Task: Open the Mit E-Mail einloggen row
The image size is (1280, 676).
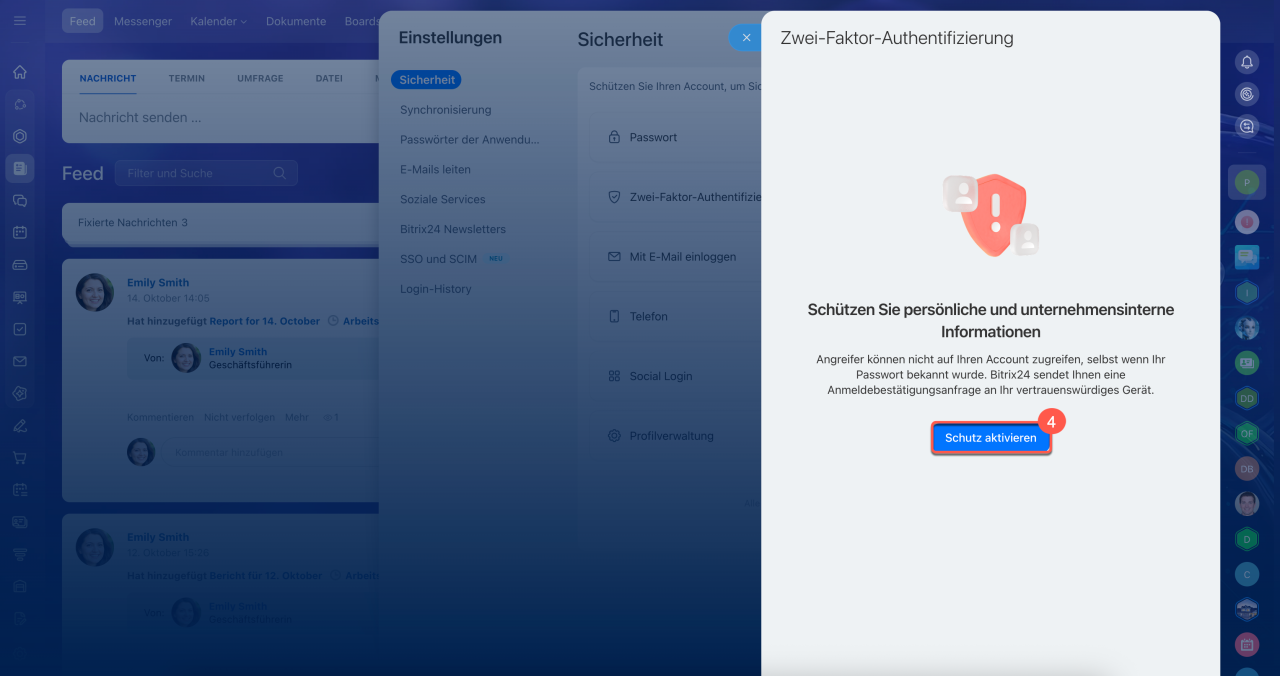Action: [675, 257]
